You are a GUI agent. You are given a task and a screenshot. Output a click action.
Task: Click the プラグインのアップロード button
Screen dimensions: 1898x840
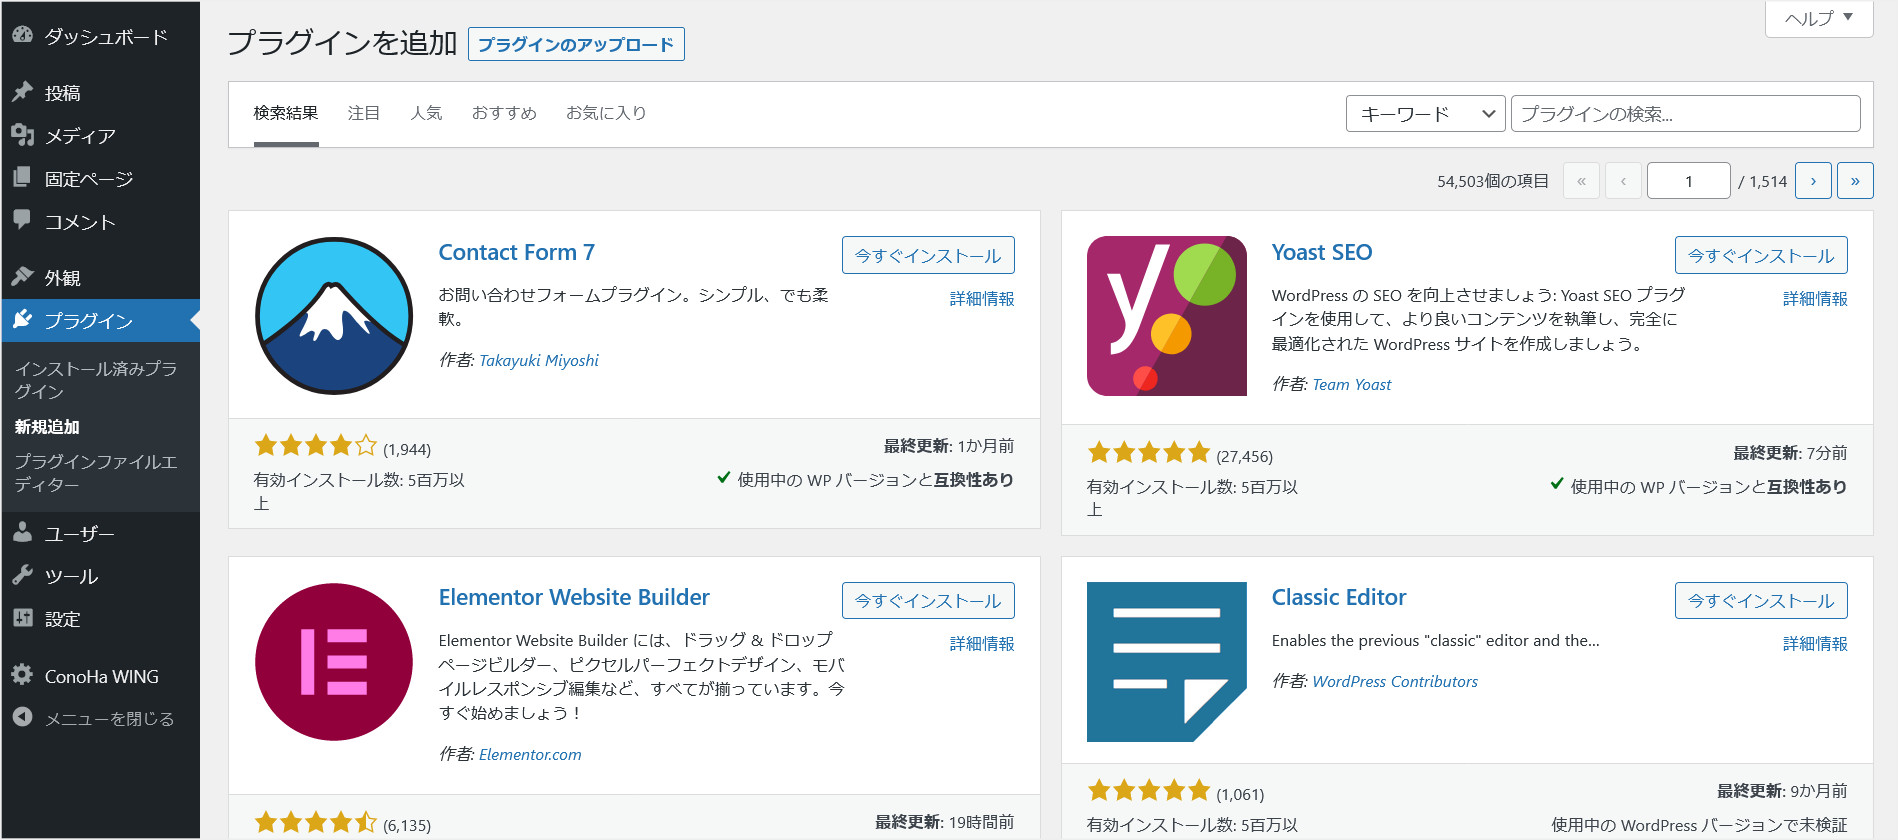576,44
